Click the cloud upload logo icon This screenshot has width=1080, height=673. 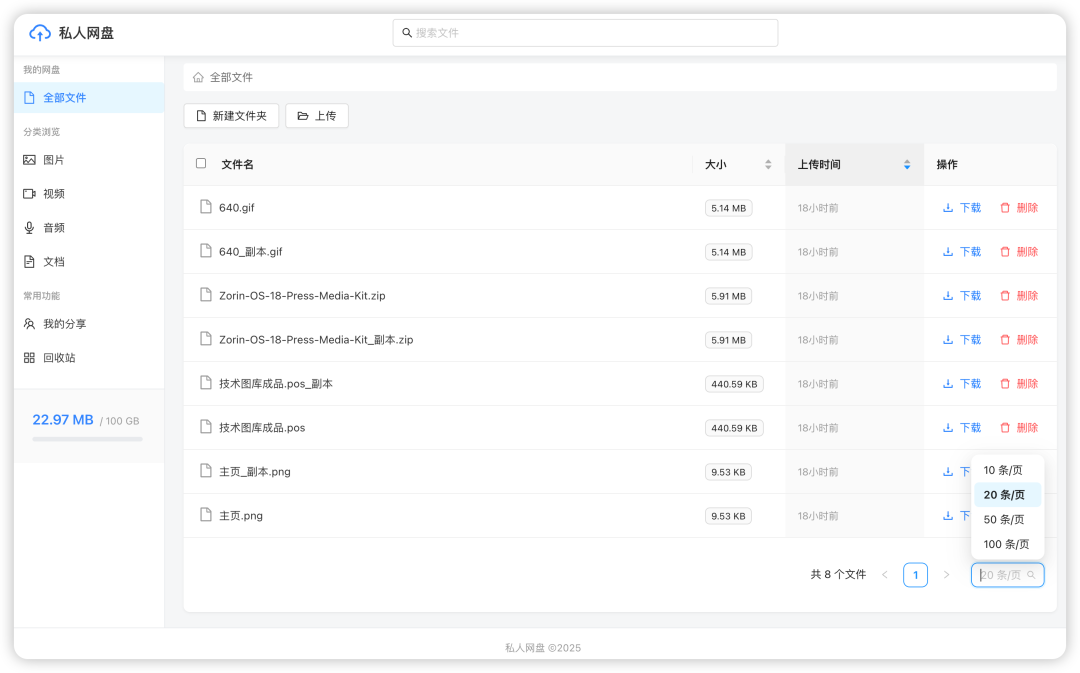click(38, 33)
